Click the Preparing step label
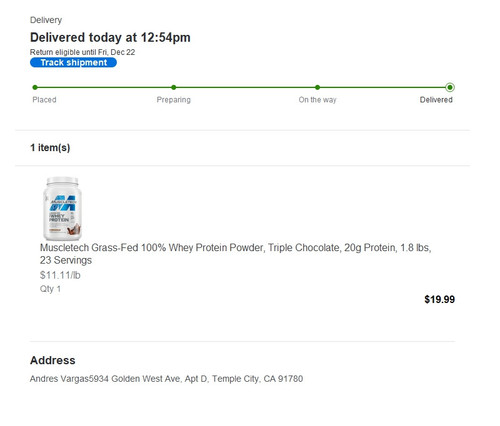Image resolution: width=500 pixels, height=426 pixels. (x=174, y=100)
